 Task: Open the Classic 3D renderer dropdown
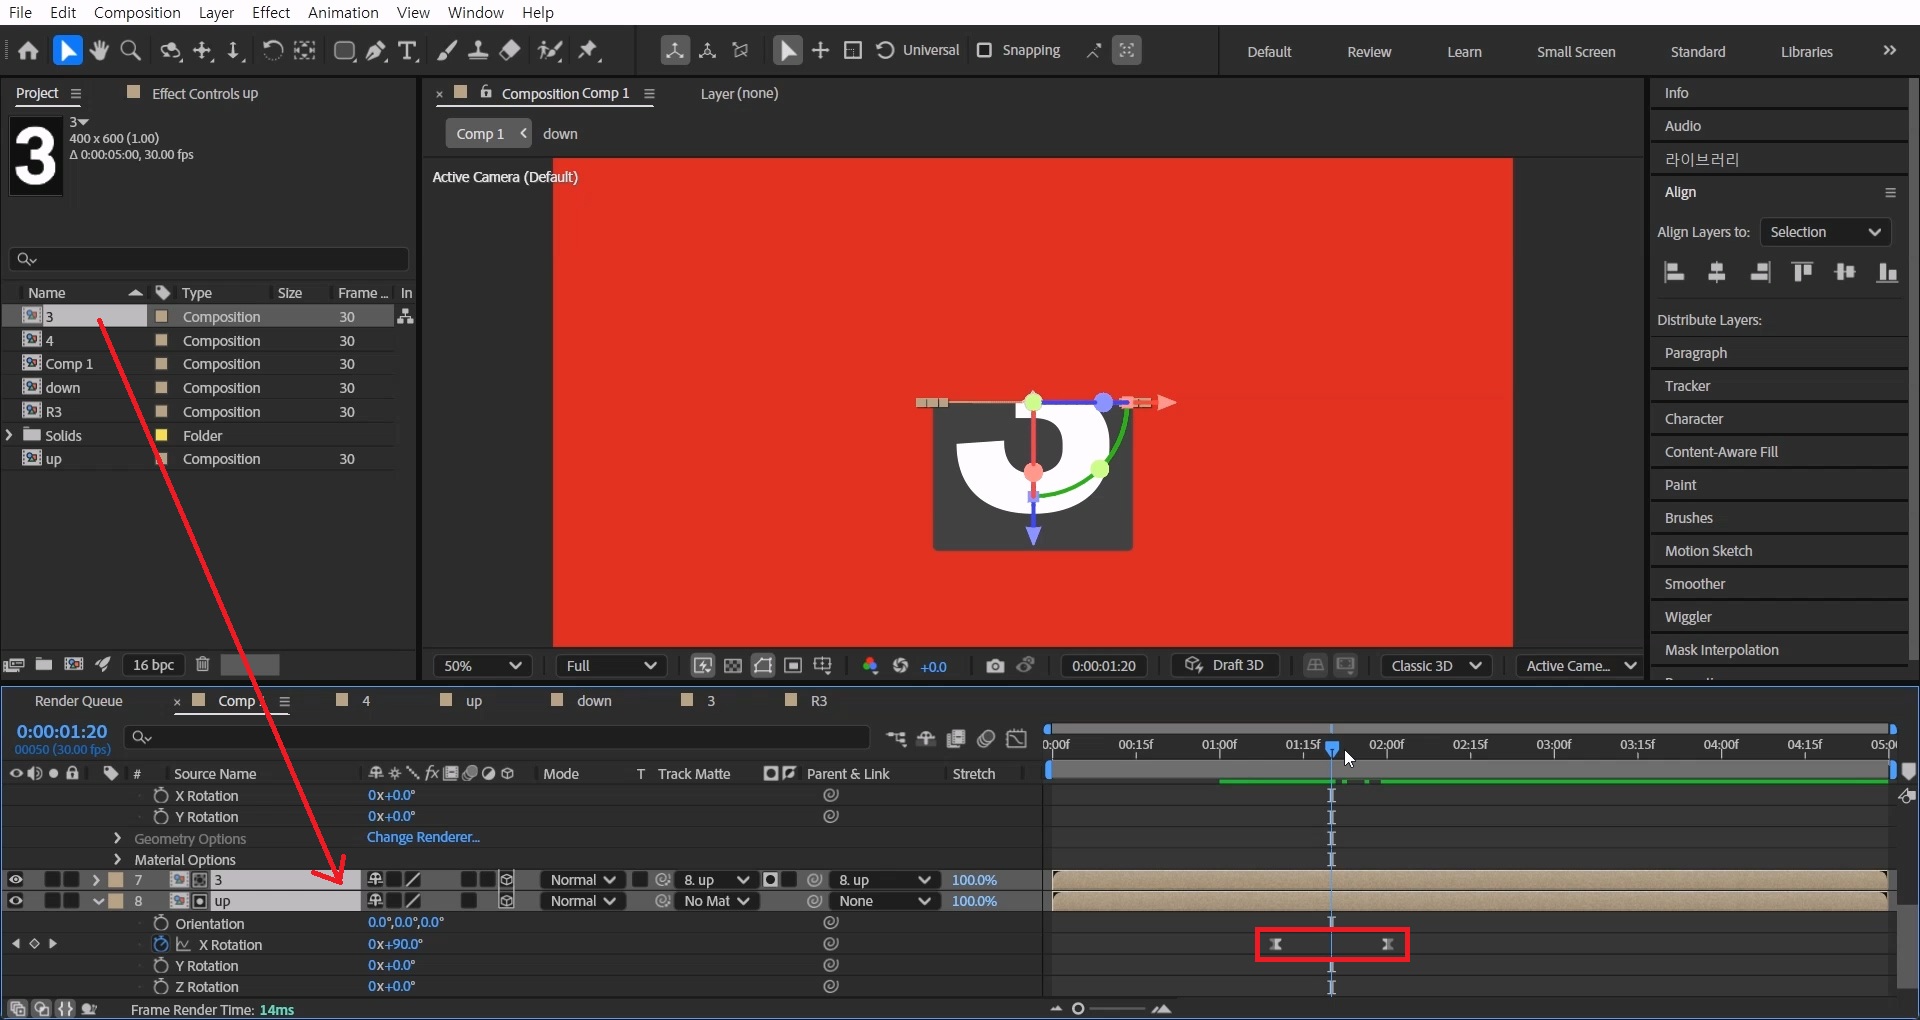[x=1435, y=666]
